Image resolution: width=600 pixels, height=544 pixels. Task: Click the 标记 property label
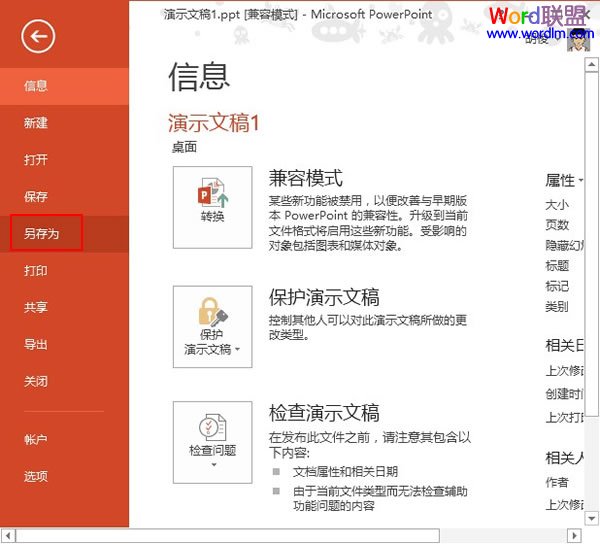[x=557, y=286]
